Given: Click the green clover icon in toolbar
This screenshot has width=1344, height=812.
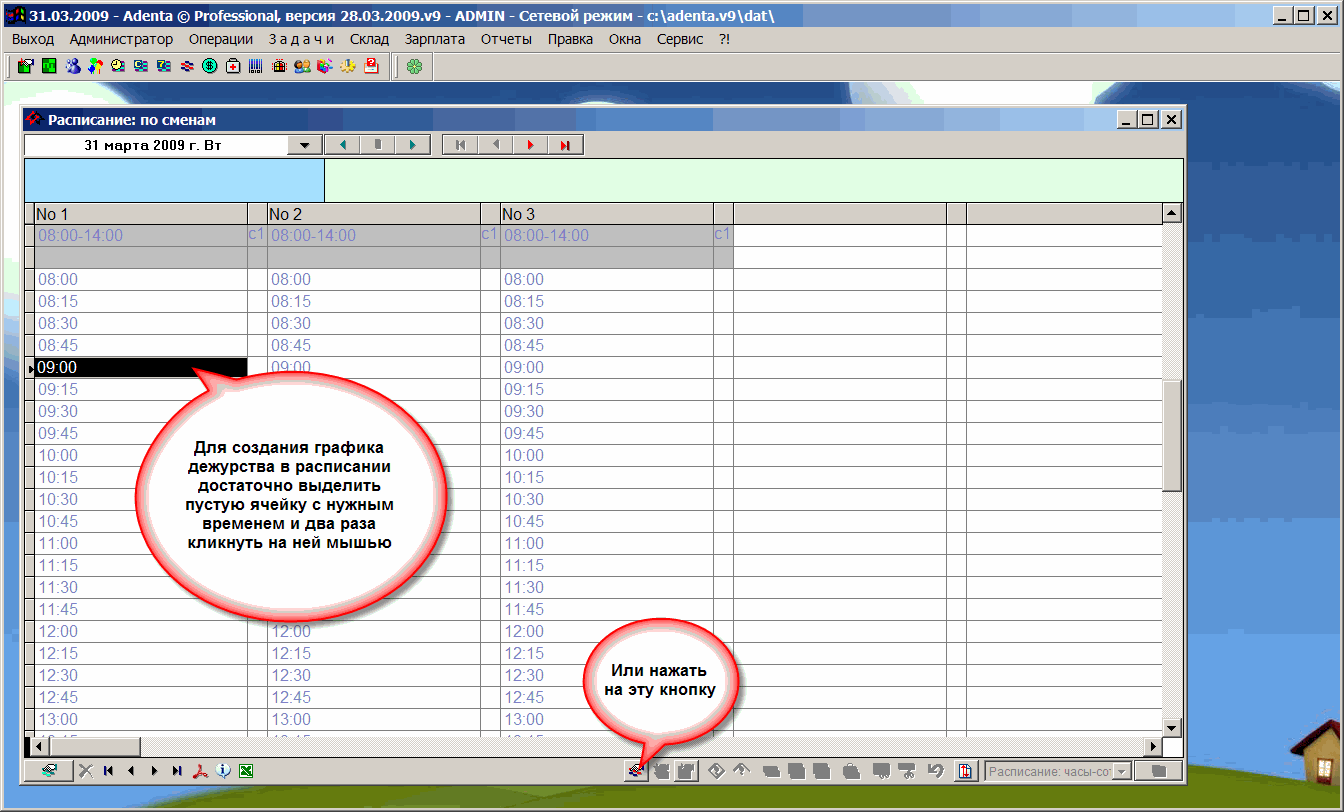Looking at the screenshot, I should coord(414,67).
